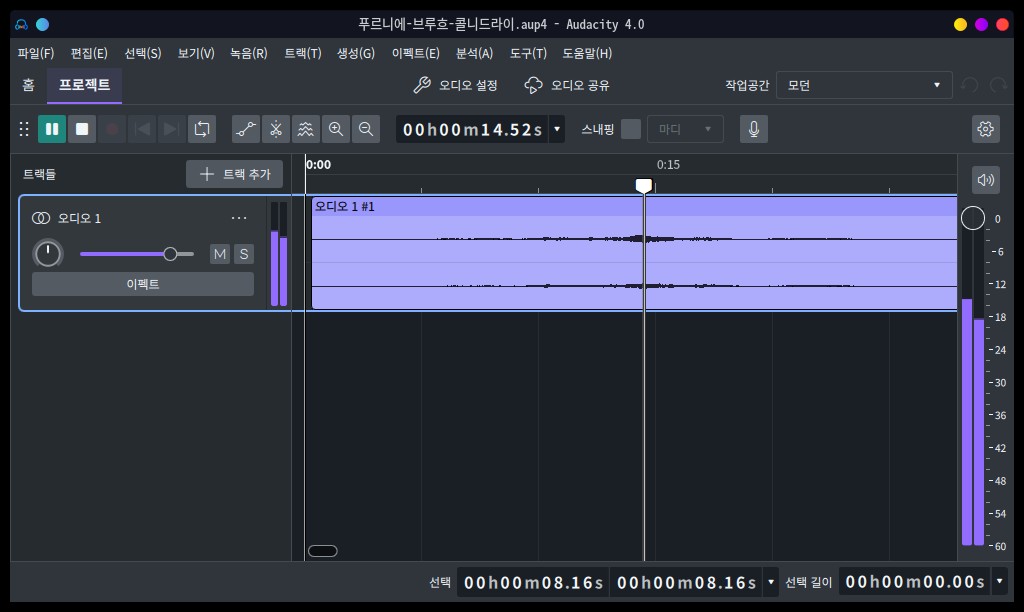Click the 0:15 mark on the ruler

pos(668,165)
